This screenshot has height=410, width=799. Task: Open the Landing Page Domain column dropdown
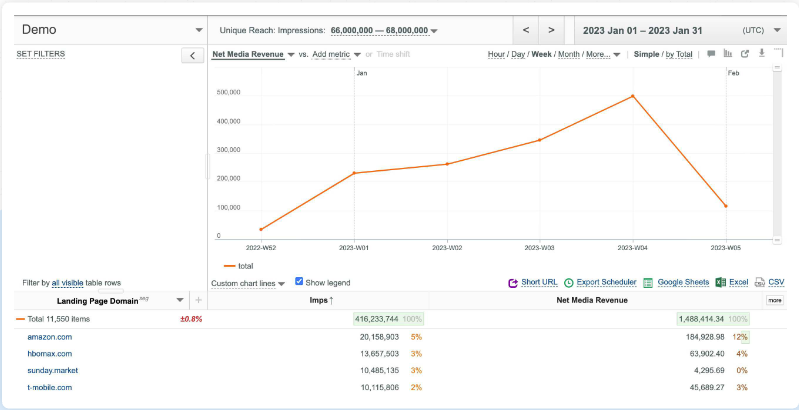(180, 300)
